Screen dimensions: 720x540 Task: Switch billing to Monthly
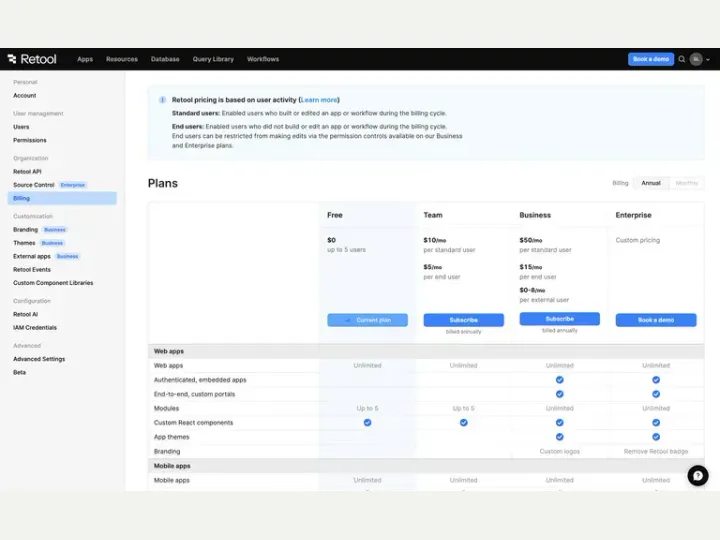[x=686, y=183]
